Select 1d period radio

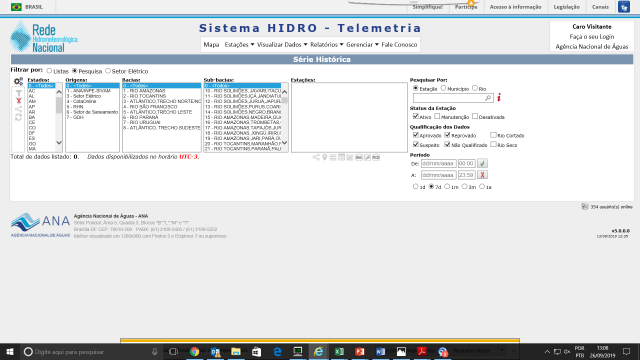pos(416,187)
